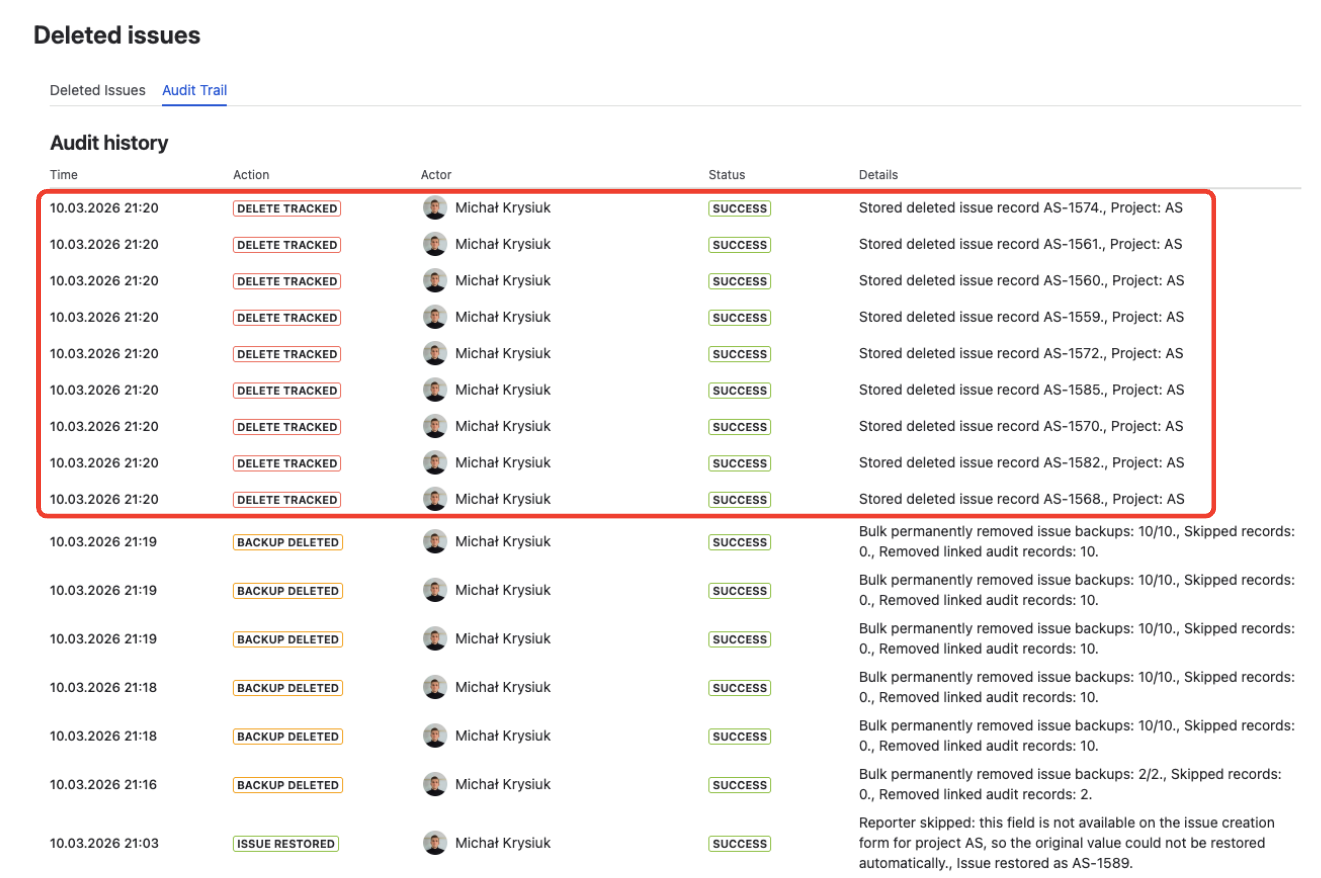Image resolution: width=1321 pixels, height=878 pixels.
Task: Click the avatar in the ISSUE RESTORED row
Action: (435, 843)
